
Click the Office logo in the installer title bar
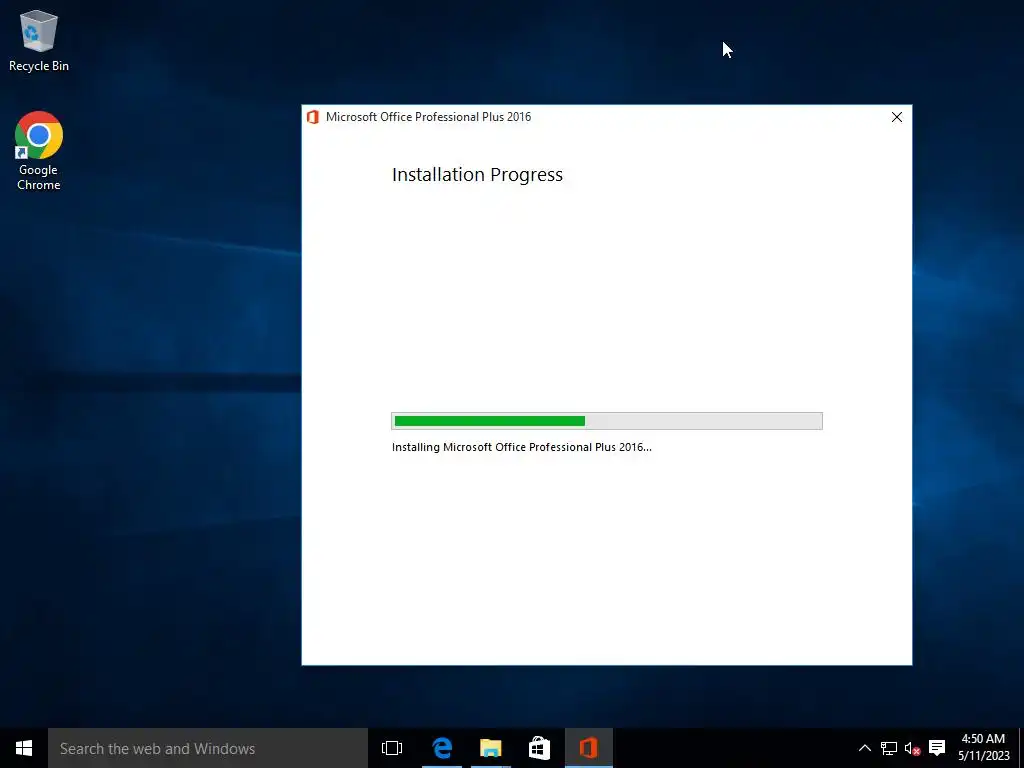click(x=313, y=117)
